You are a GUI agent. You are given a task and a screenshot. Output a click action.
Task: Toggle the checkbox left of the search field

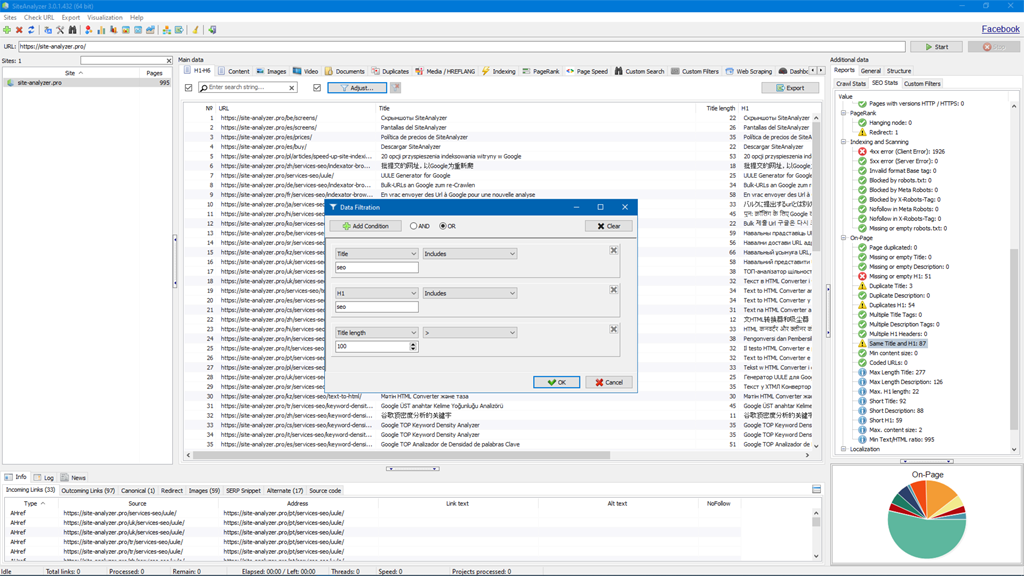click(x=189, y=88)
